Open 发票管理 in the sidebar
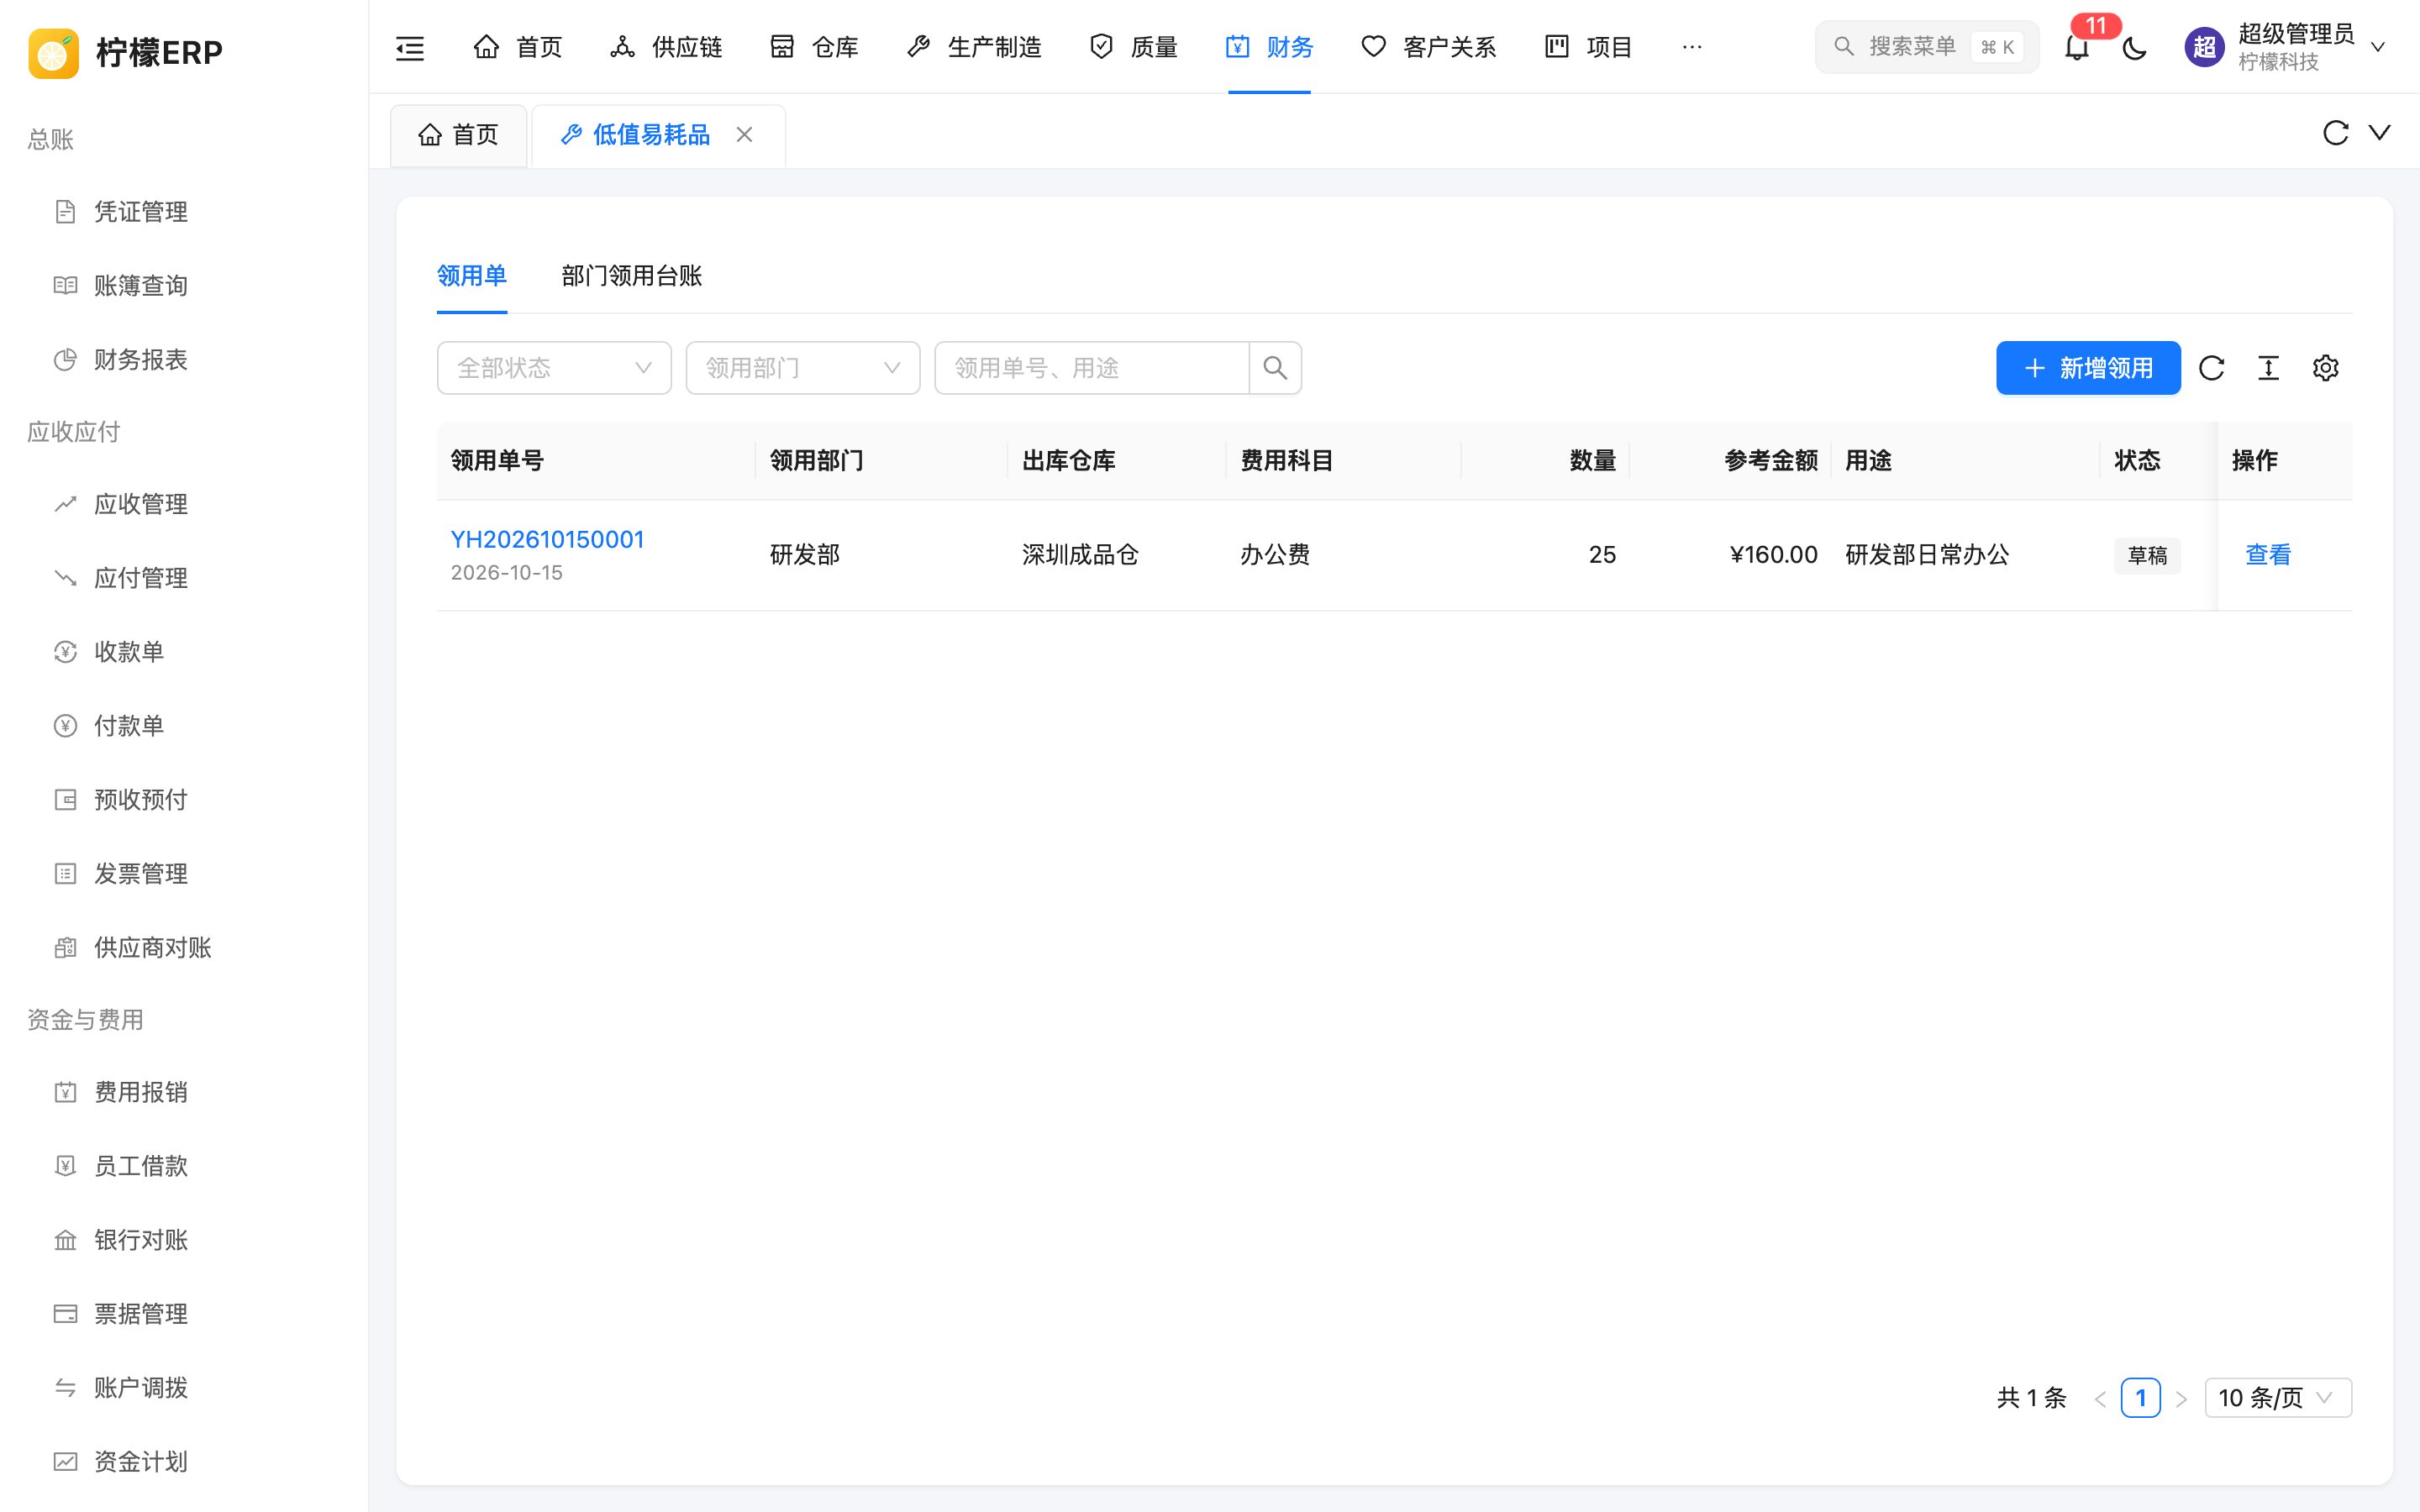The height and width of the screenshot is (1512, 2420). click(x=184, y=874)
